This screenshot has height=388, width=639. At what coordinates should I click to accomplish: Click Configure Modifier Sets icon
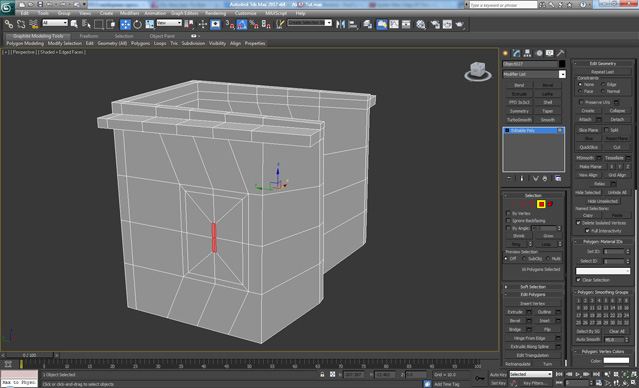tap(558, 179)
